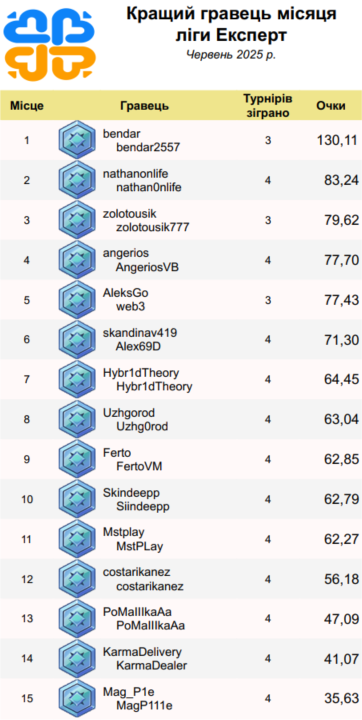The height and width of the screenshot is (720, 362).
Task: Click the blue and orange league logo
Action: 50,45
